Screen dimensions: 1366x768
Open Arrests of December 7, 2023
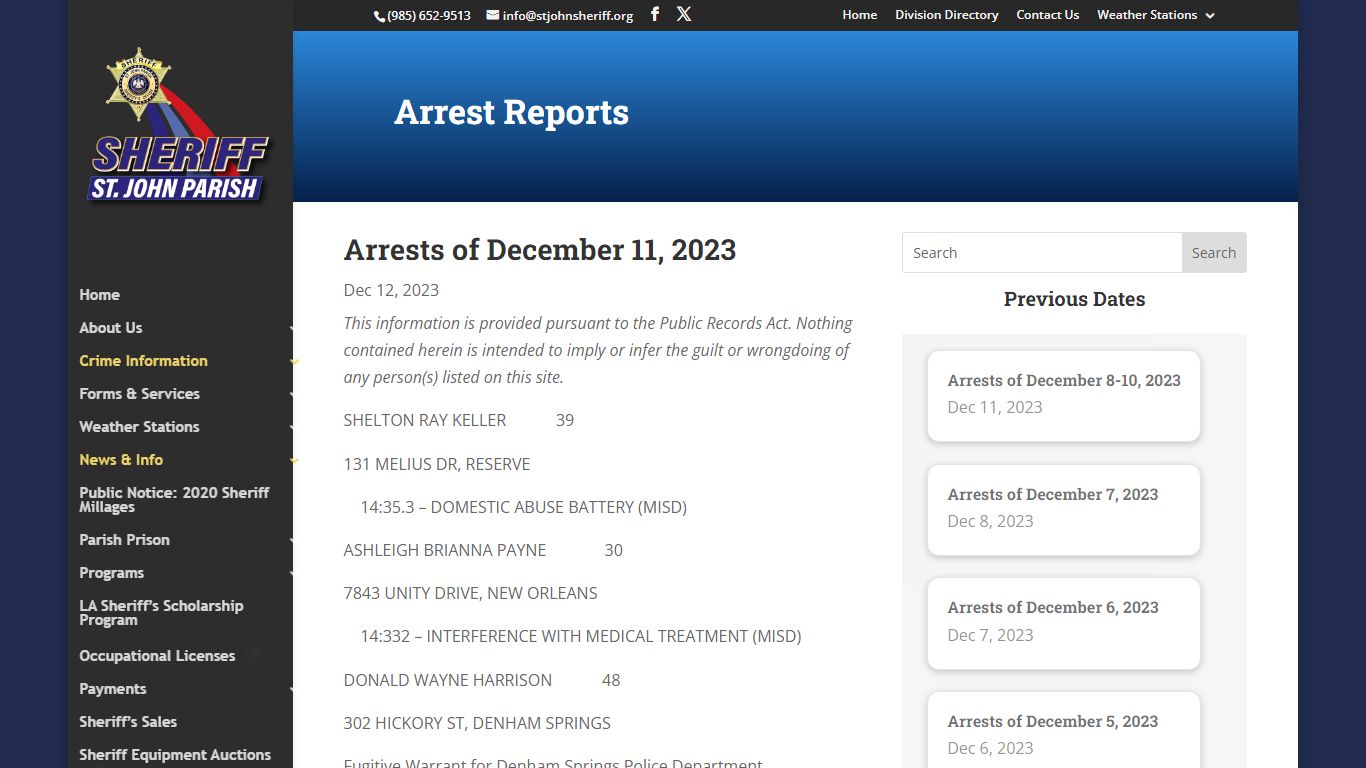[1053, 494]
